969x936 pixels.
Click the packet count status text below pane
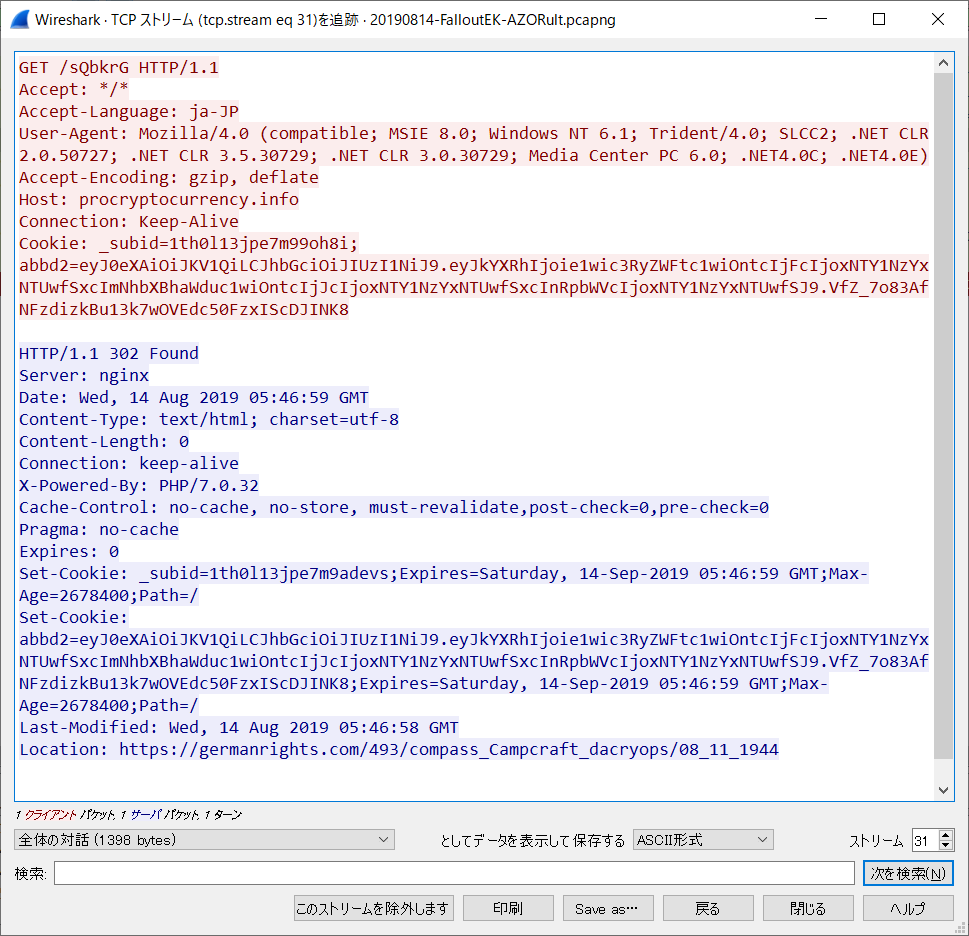[129, 815]
